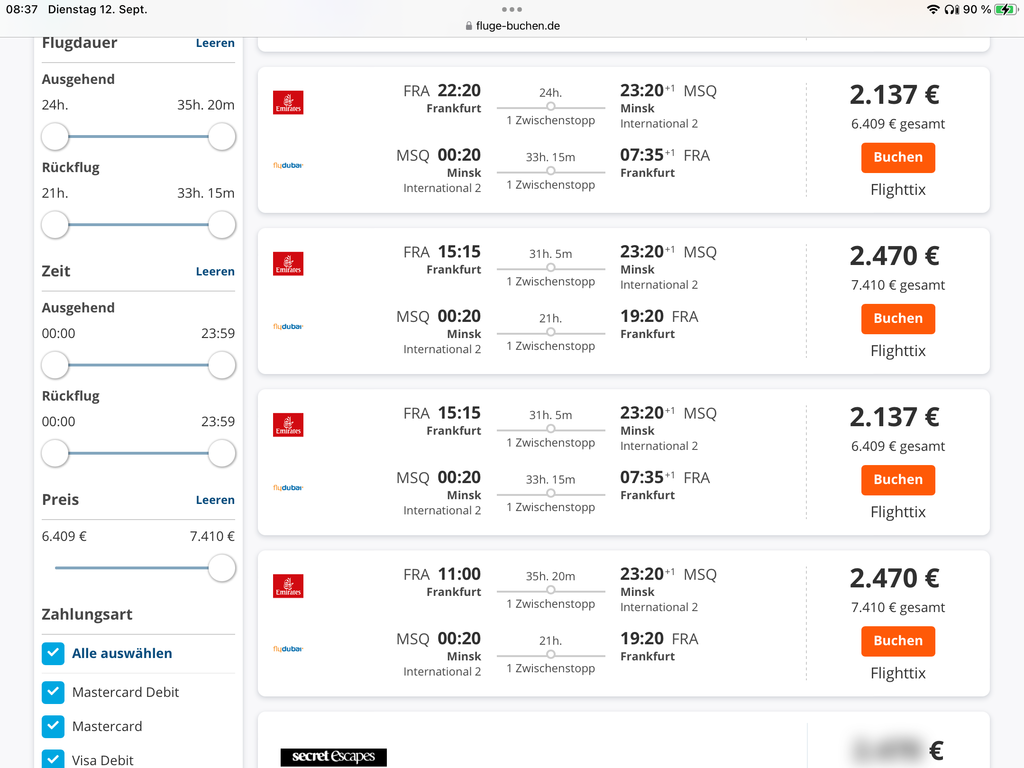The width and height of the screenshot is (1024, 768).
Task: Tap the three-dot multitasking icon at top
Action: click(512, 9)
